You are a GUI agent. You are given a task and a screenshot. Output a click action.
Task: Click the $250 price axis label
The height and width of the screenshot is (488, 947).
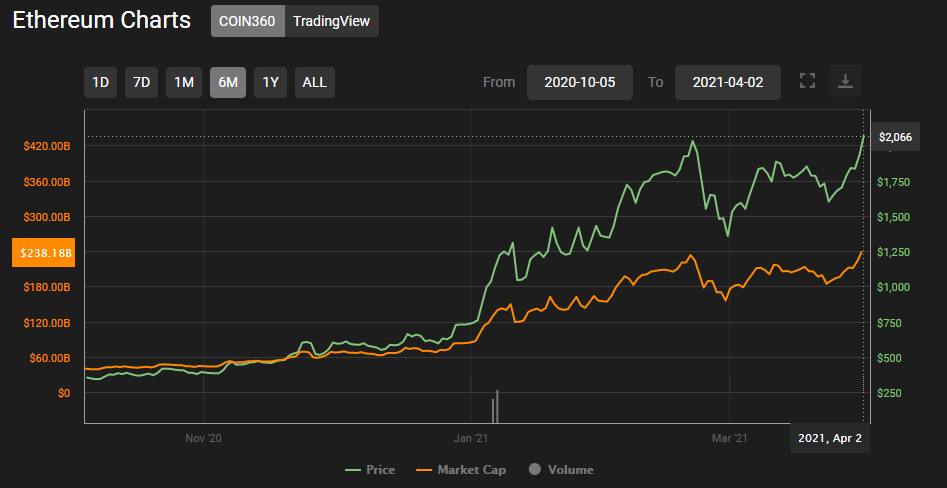889,393
